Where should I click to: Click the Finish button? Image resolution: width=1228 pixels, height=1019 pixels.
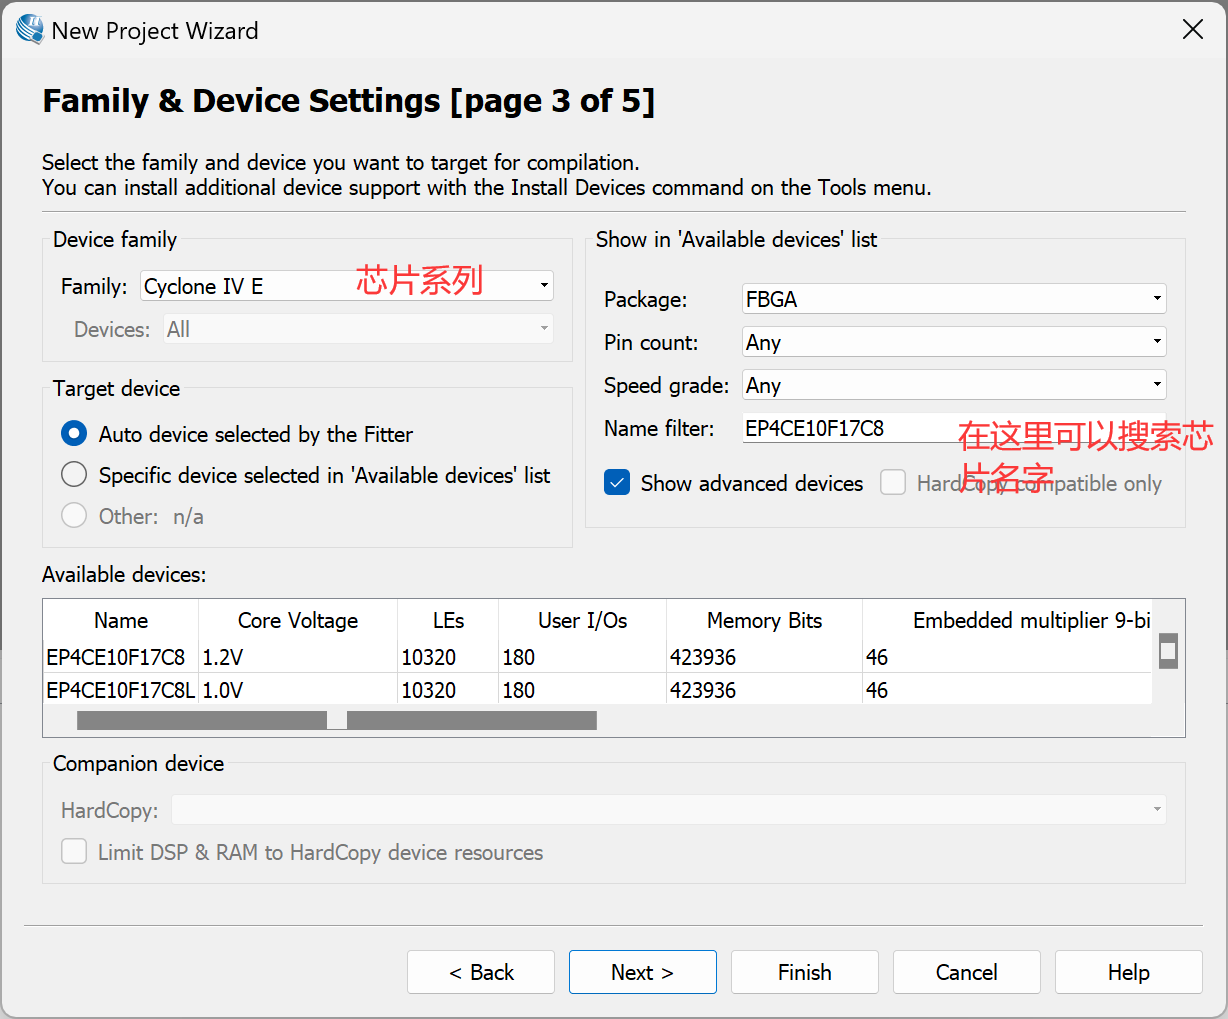[804, 972]
